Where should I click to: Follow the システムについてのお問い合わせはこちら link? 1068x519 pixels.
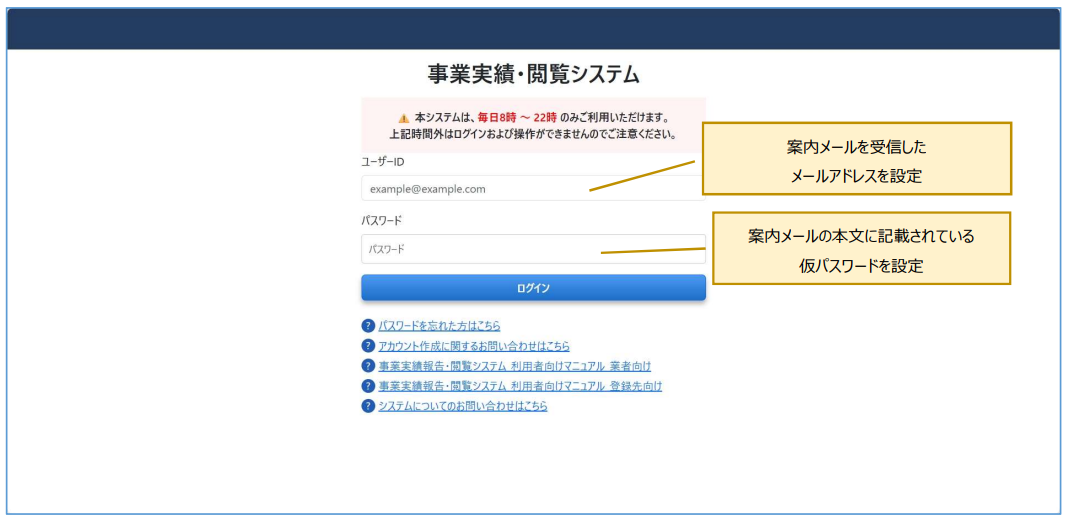[462, 406]
